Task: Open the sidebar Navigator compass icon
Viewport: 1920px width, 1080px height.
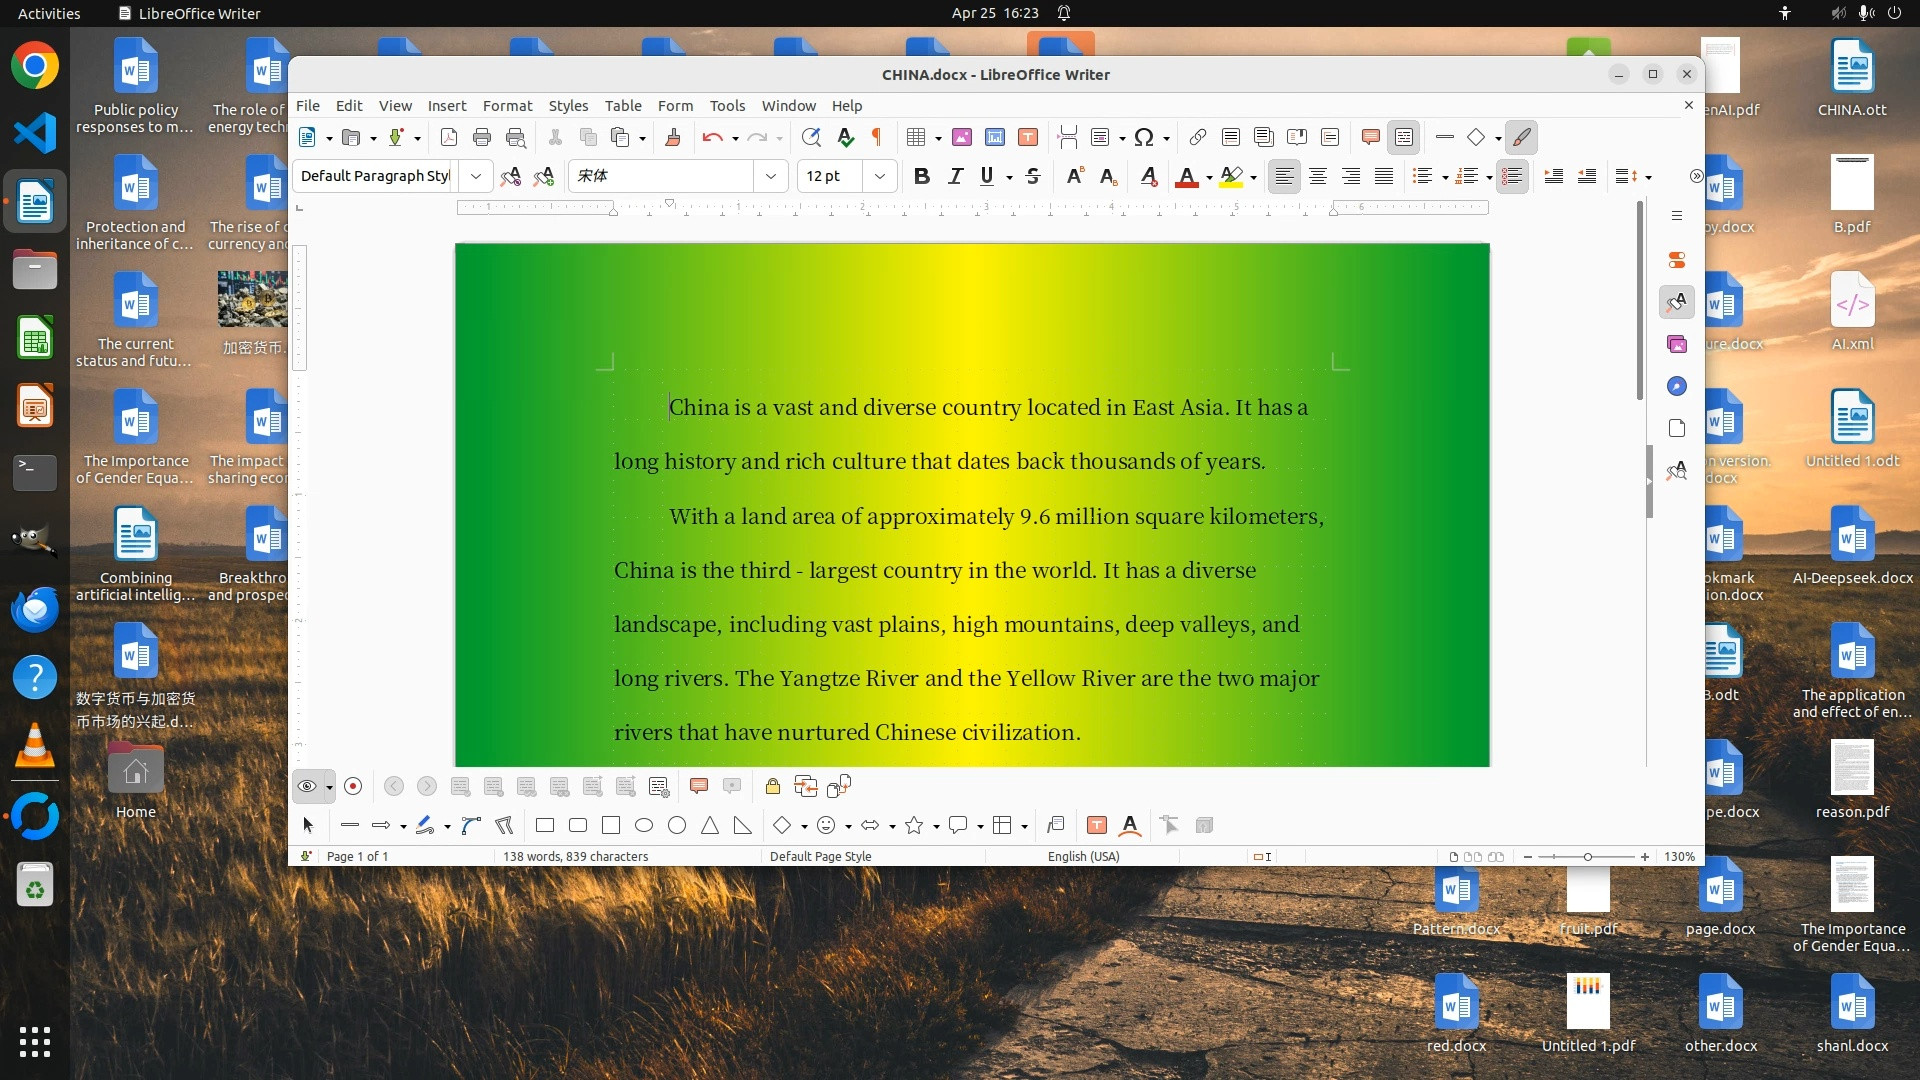Action: coord(1677,387)
